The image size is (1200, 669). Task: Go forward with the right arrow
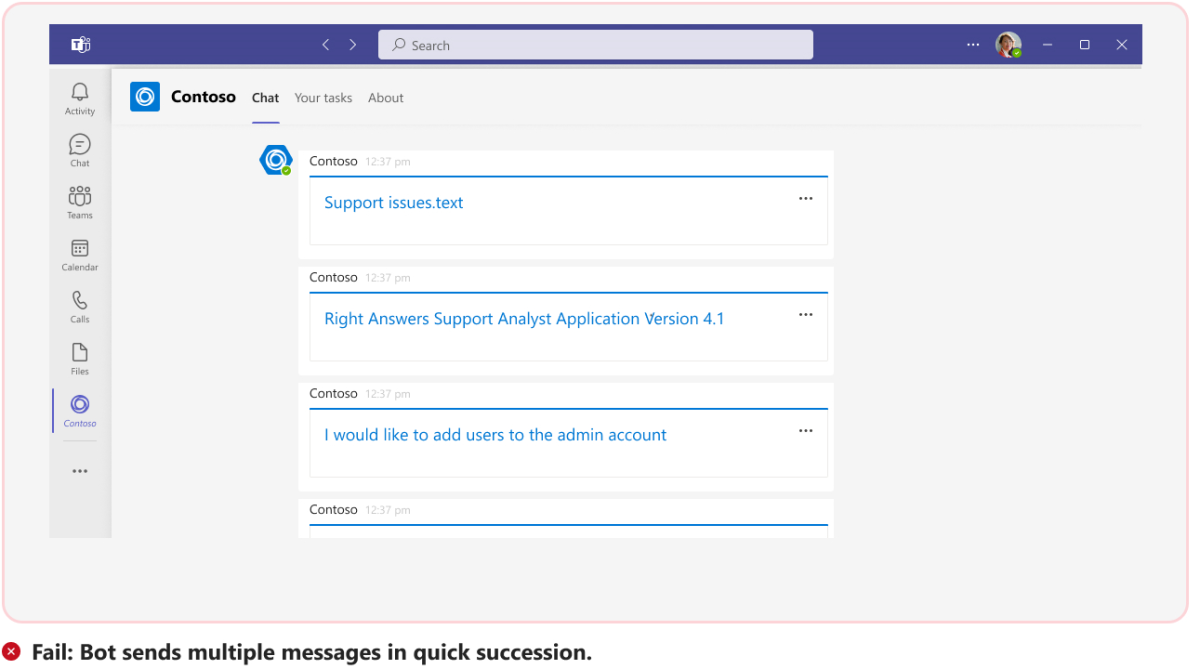[353, 45]
